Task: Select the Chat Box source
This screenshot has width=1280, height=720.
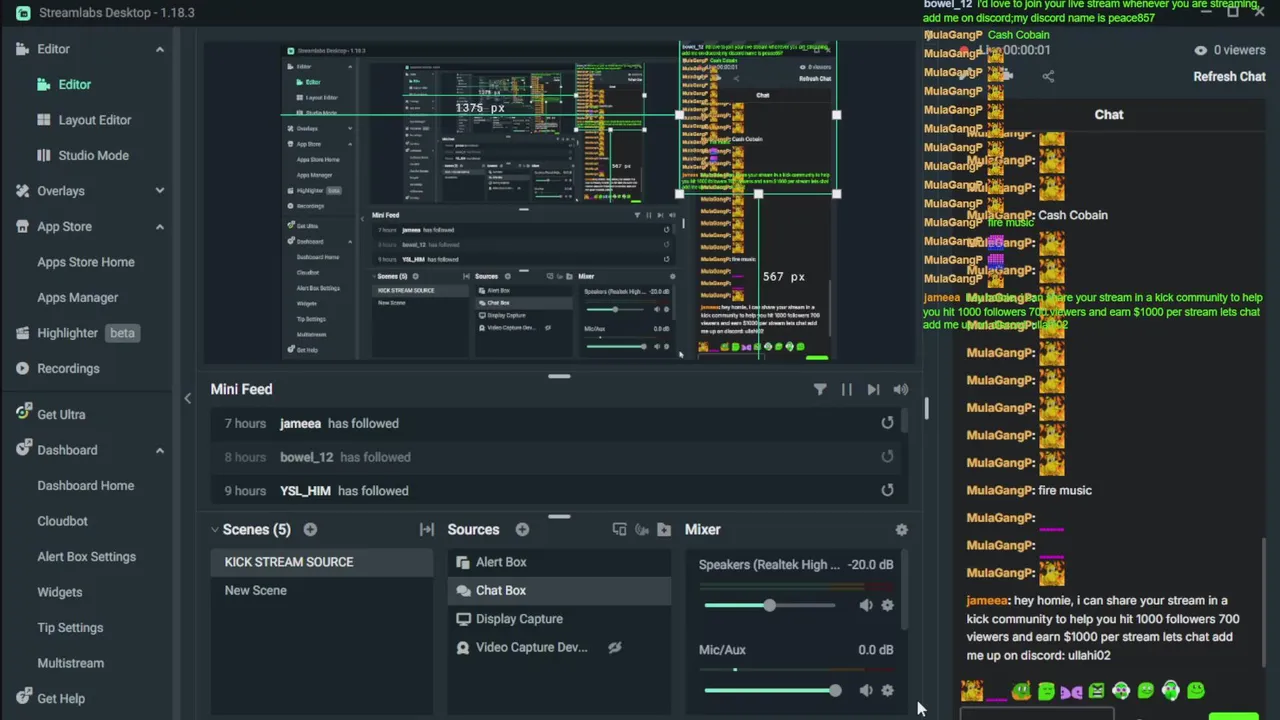Action: point(559,591)
